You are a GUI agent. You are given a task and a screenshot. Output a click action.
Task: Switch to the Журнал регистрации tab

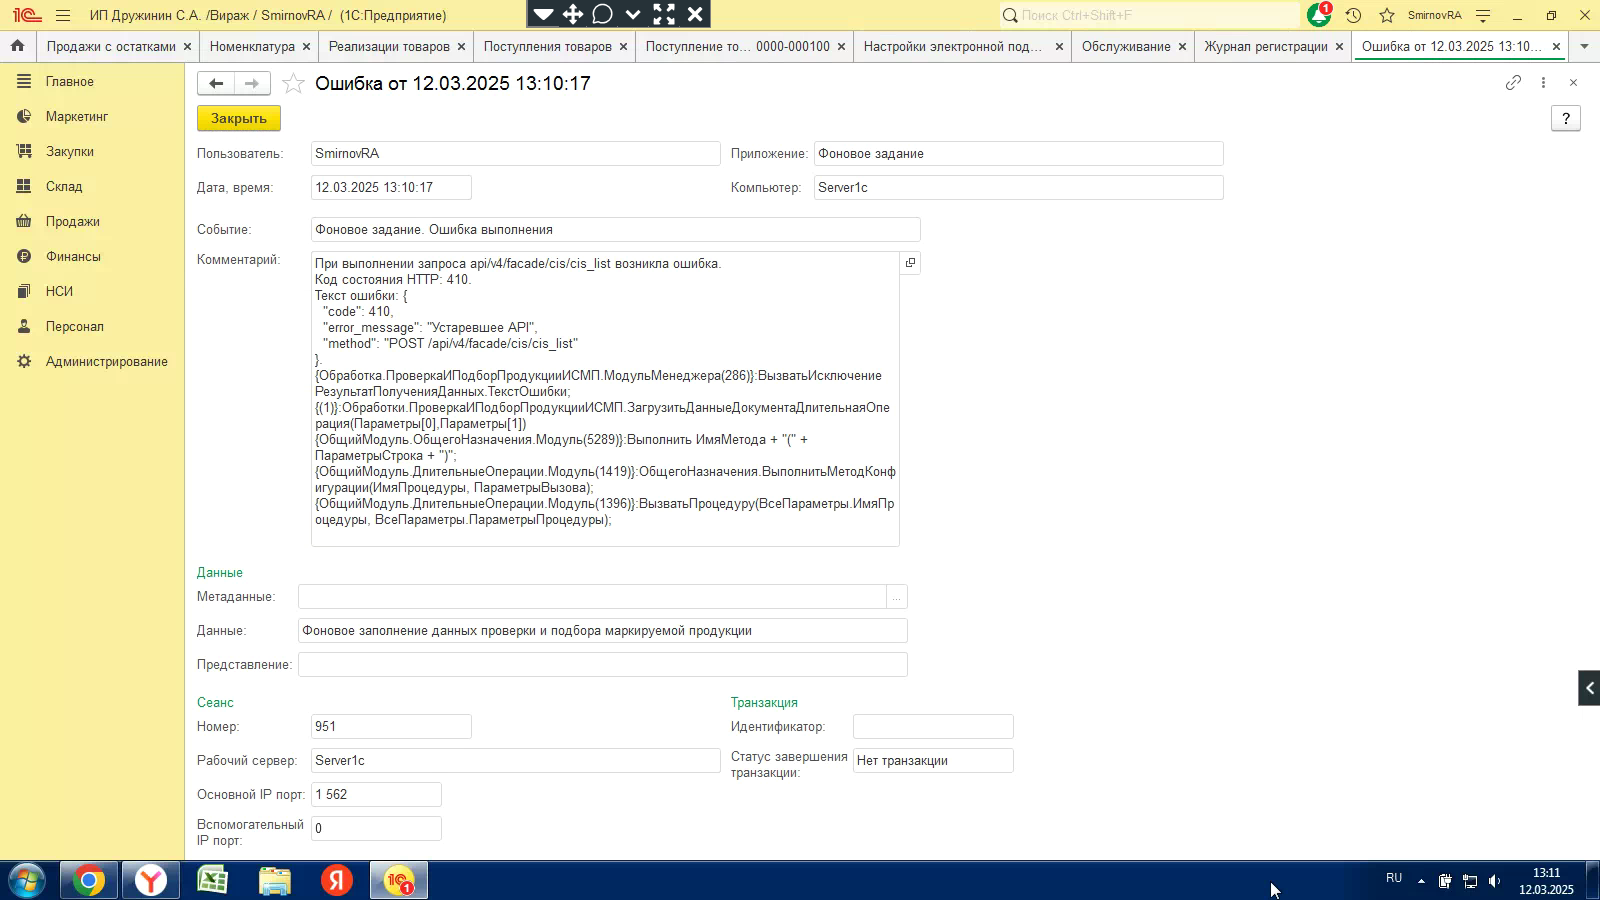pyautogui.click(x=1265, y=46)
